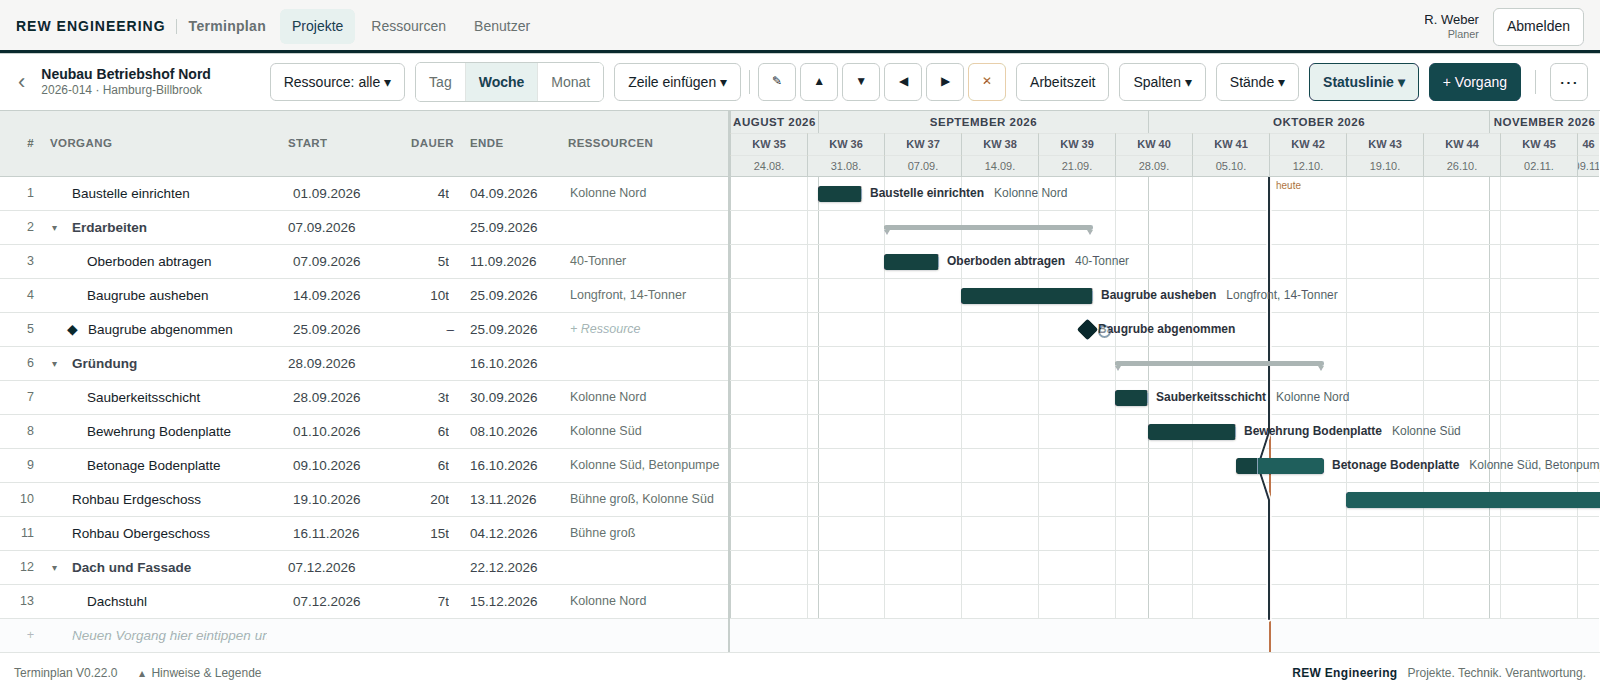Outdent the row using the left-arrow icon

pos(903,82)
